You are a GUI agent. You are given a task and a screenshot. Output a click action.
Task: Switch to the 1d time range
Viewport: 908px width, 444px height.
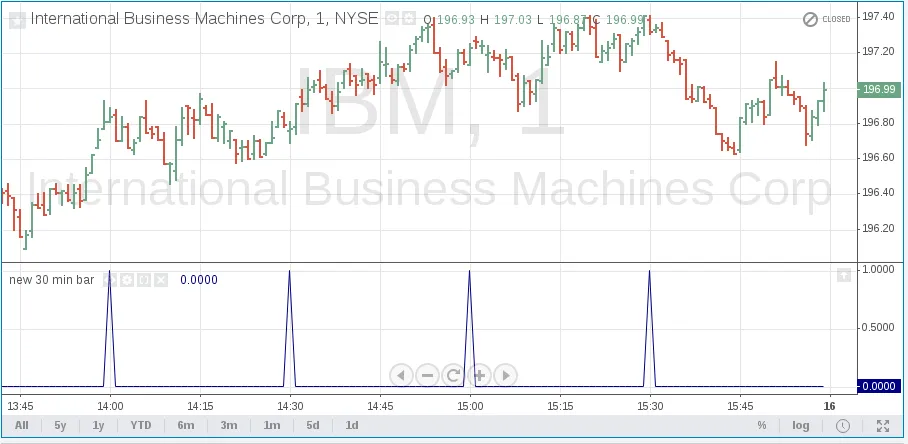tap(352, 425)
